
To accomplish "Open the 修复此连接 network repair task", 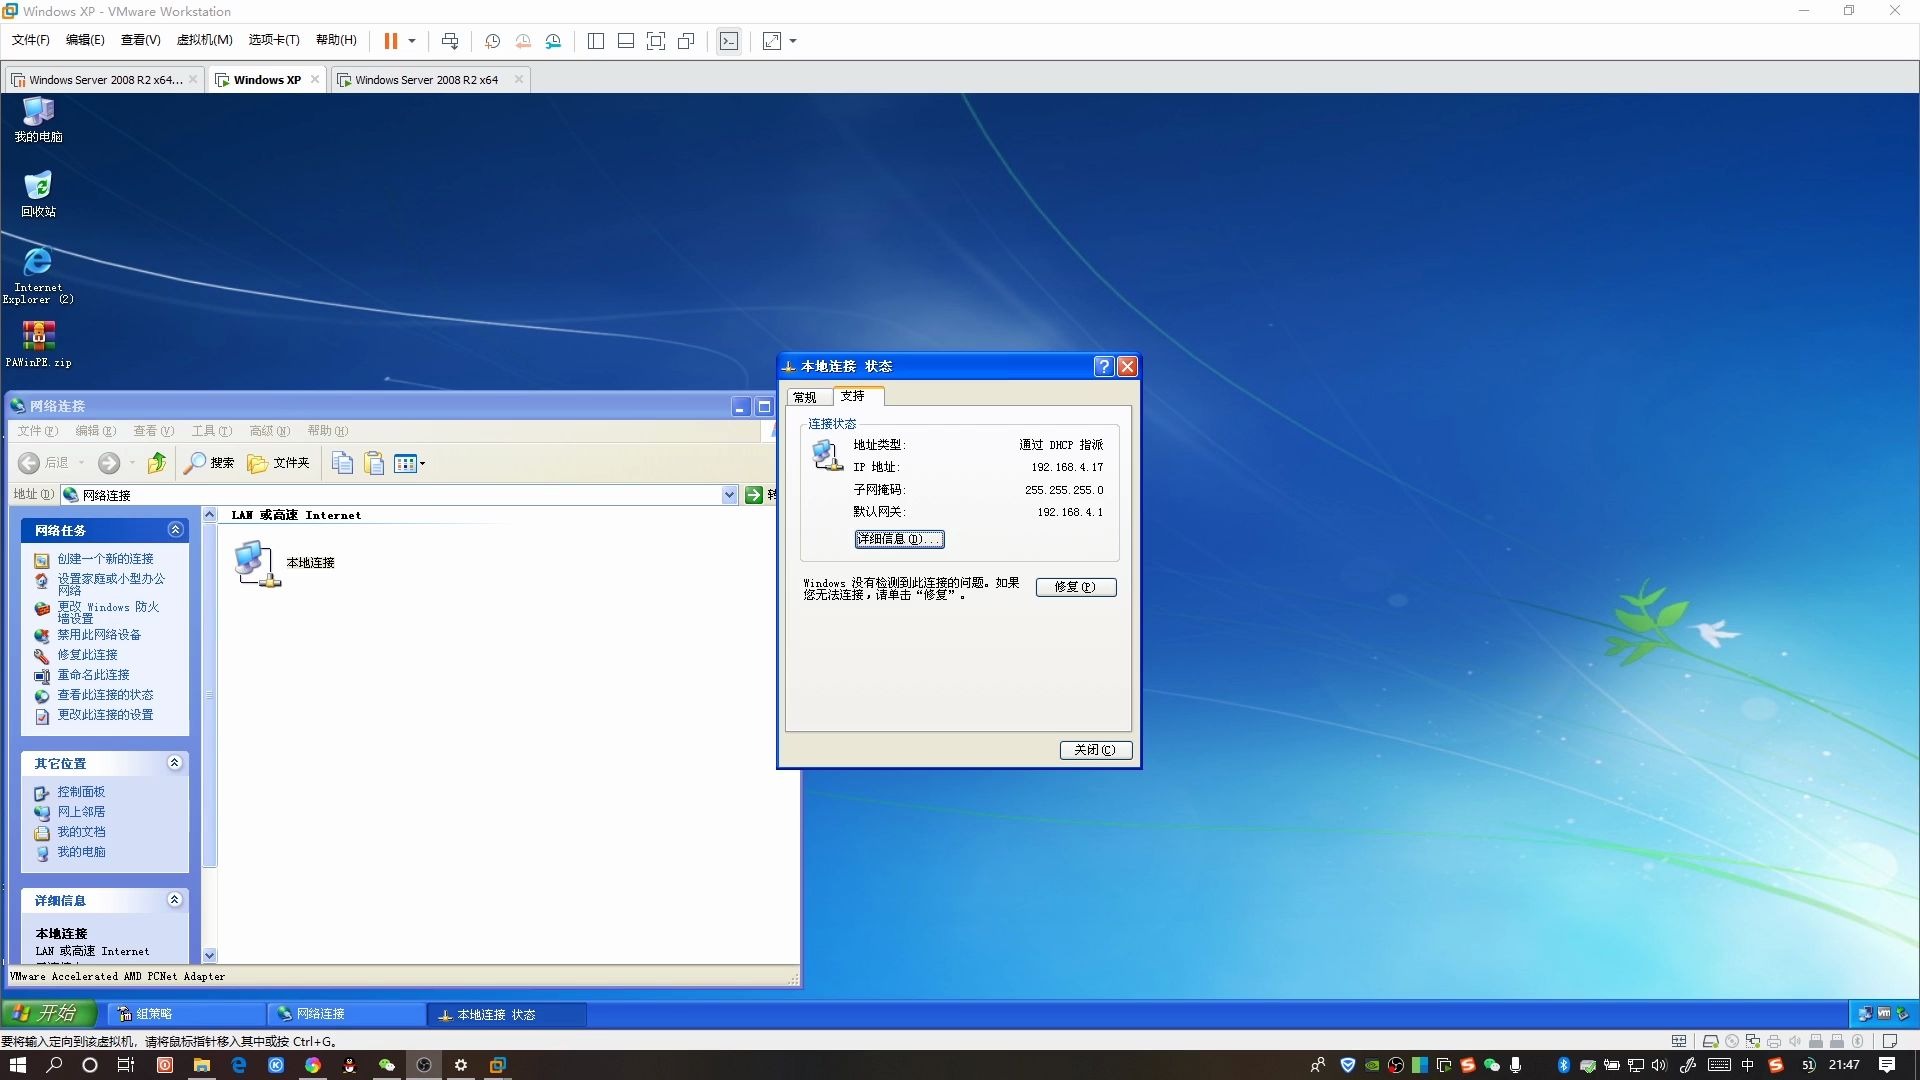I will 88,655.
